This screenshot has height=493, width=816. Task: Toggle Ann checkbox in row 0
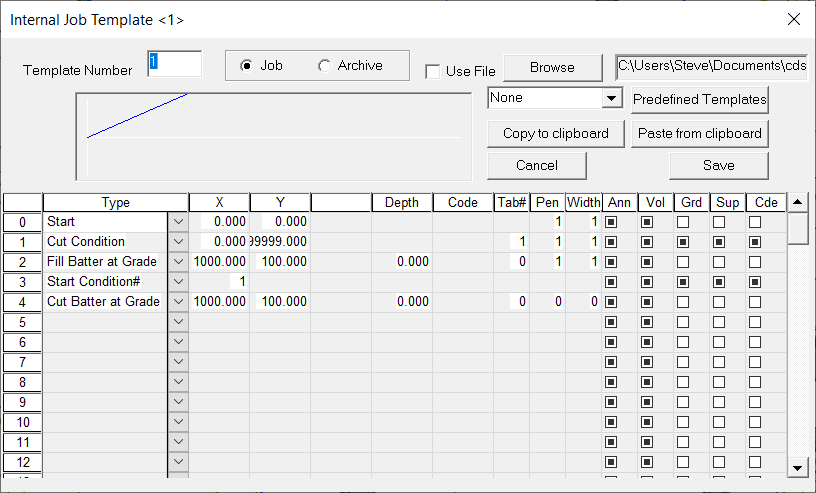(611, 221)
